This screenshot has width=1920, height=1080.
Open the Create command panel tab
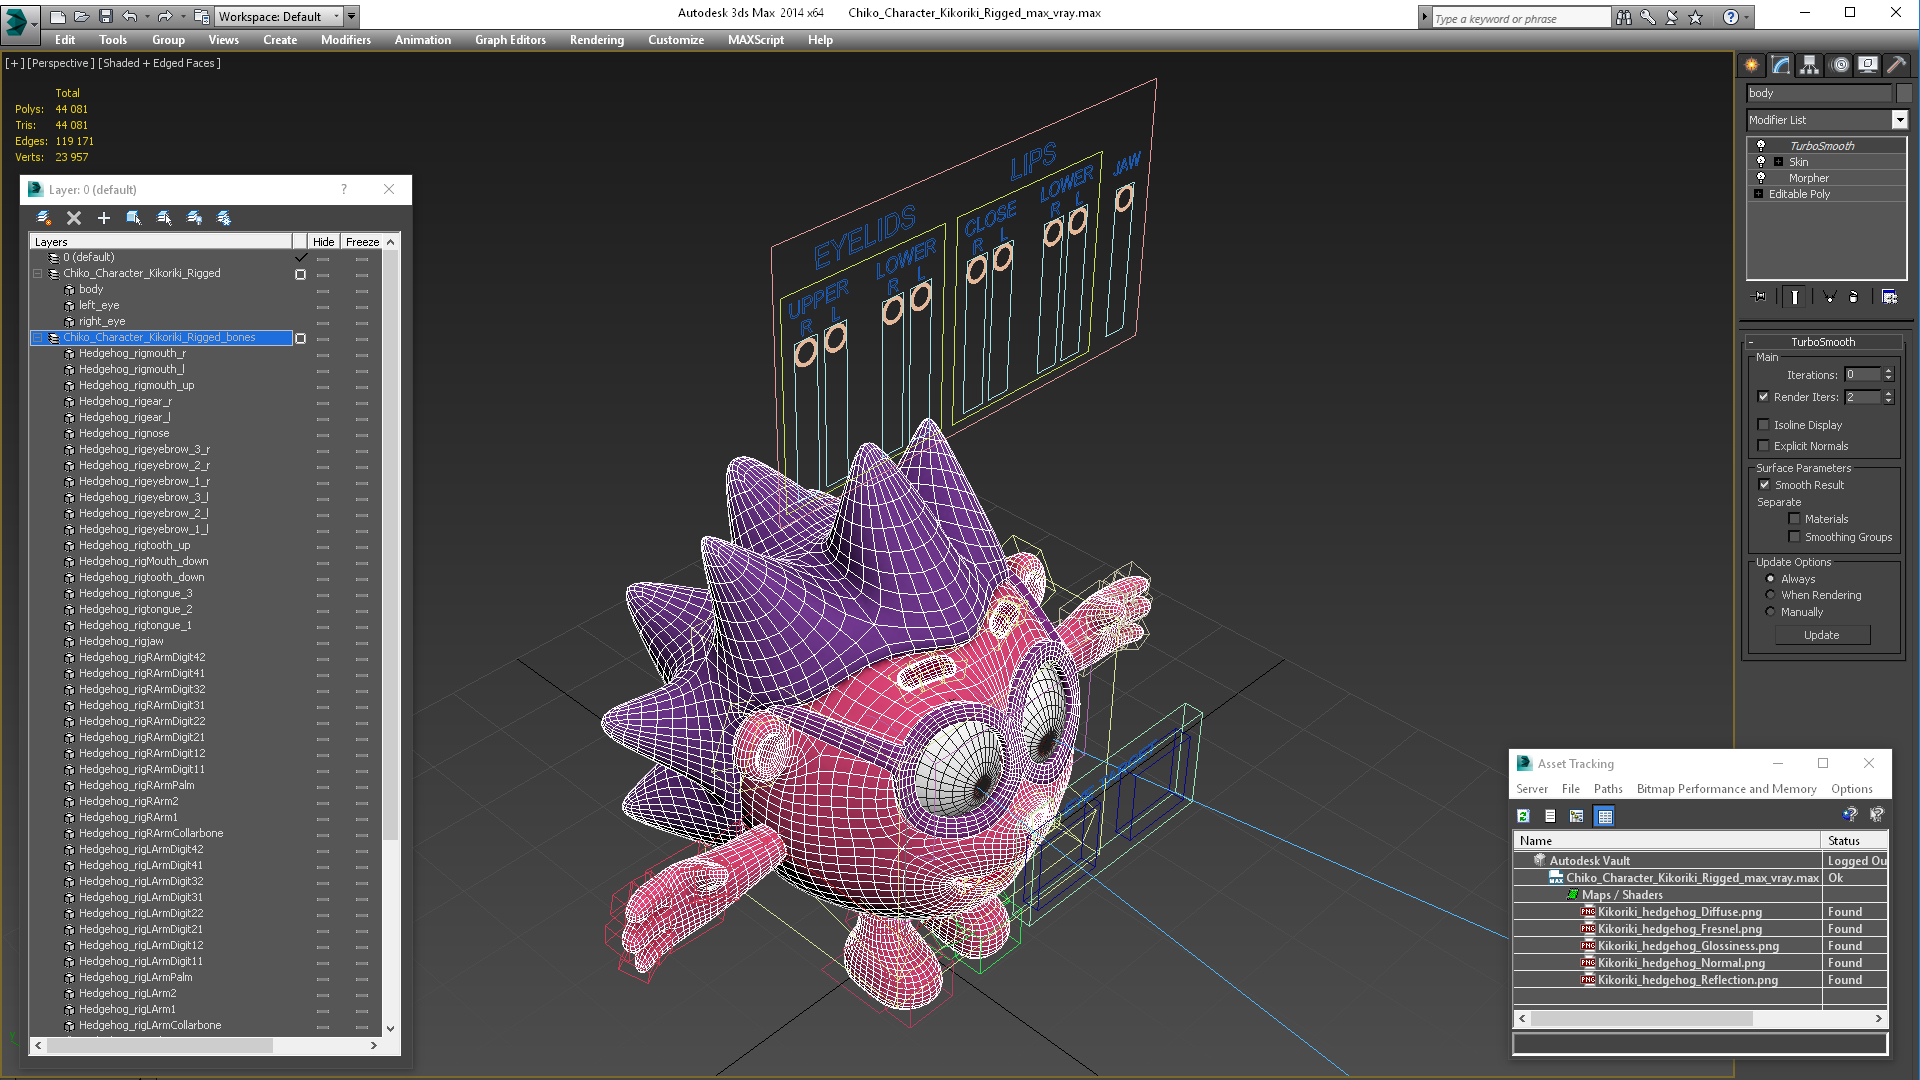point(1752,65)
